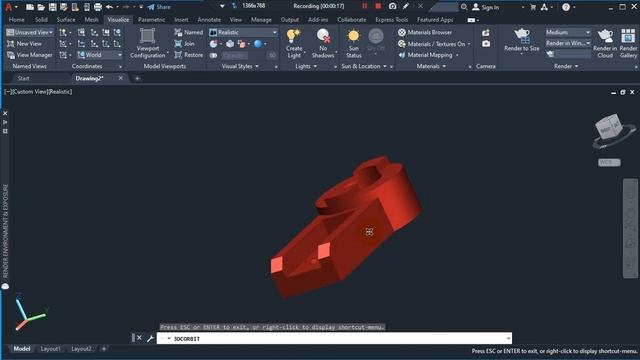Open View Manager
The image size is (640, 360).
[x=30, y=55]
